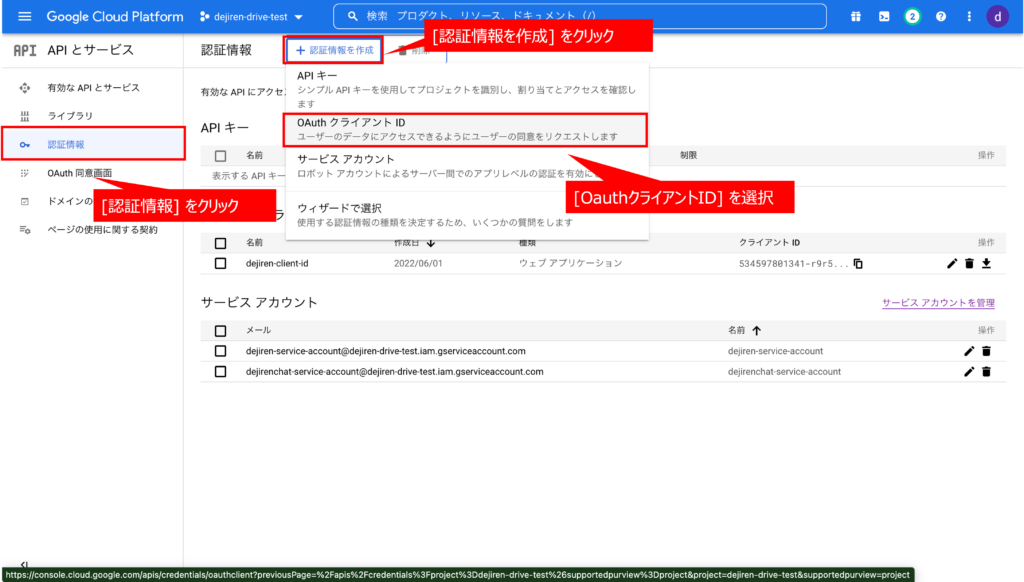The height and width of the screenshot is (582, 1024).
Task: Toggle the 作成日 sort arrow in OAuth table
Action: tap(431, 243)
